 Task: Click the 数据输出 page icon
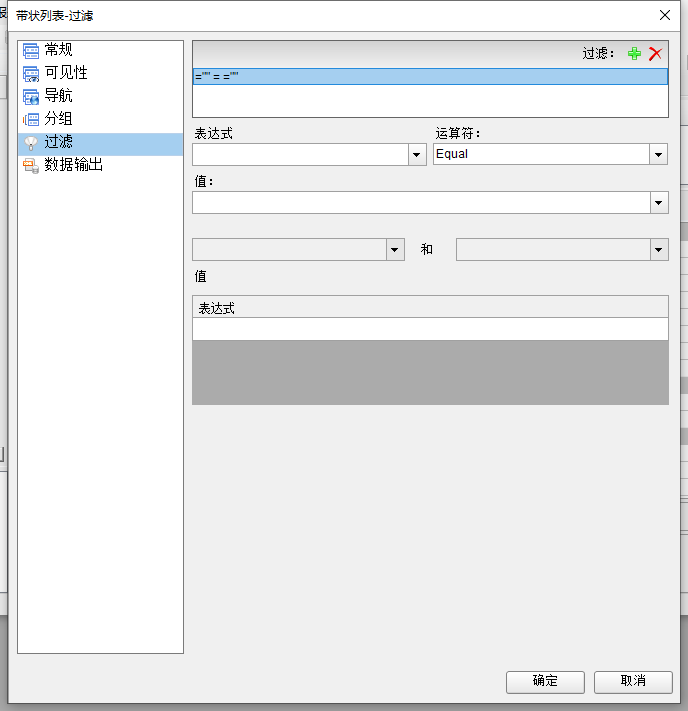tap(31, 166)
